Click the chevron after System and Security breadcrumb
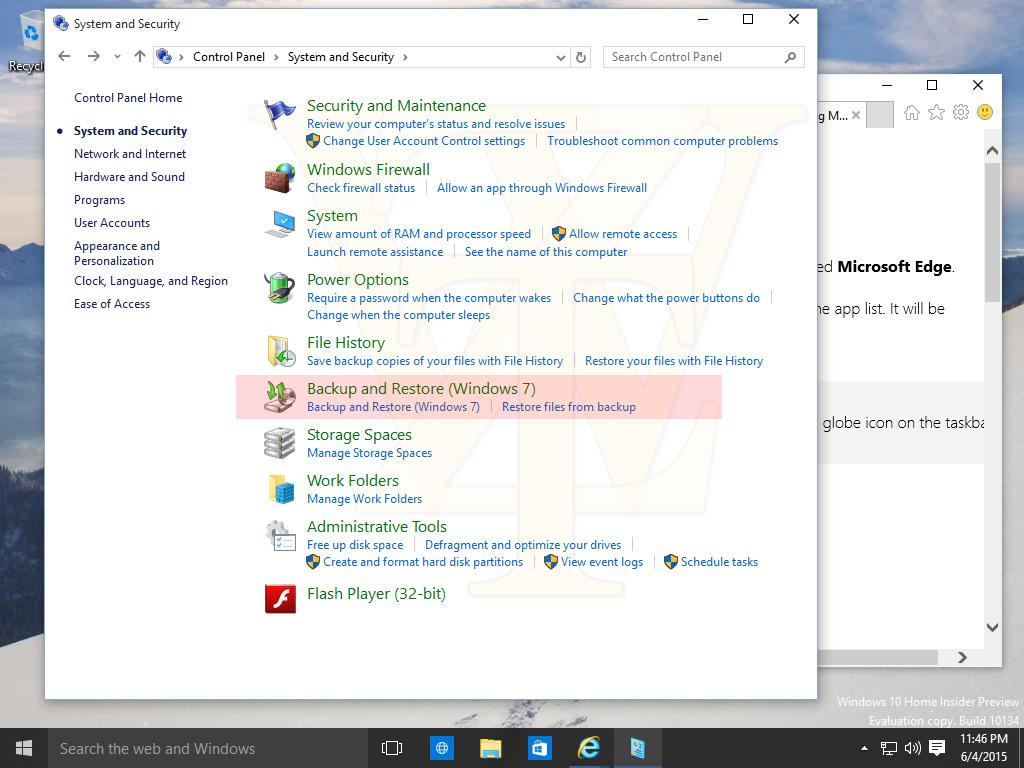 pyautogui.click(x=405, y=57)
